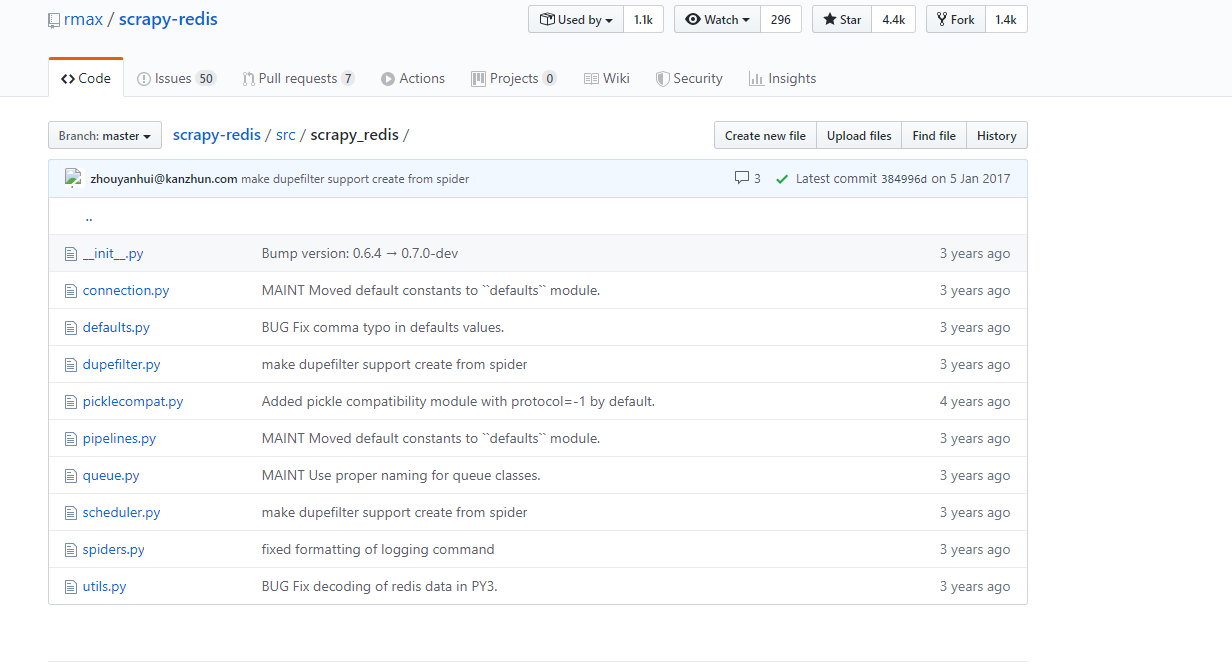
Task: Click the green commit status checkmark
Action: (782, 179)
